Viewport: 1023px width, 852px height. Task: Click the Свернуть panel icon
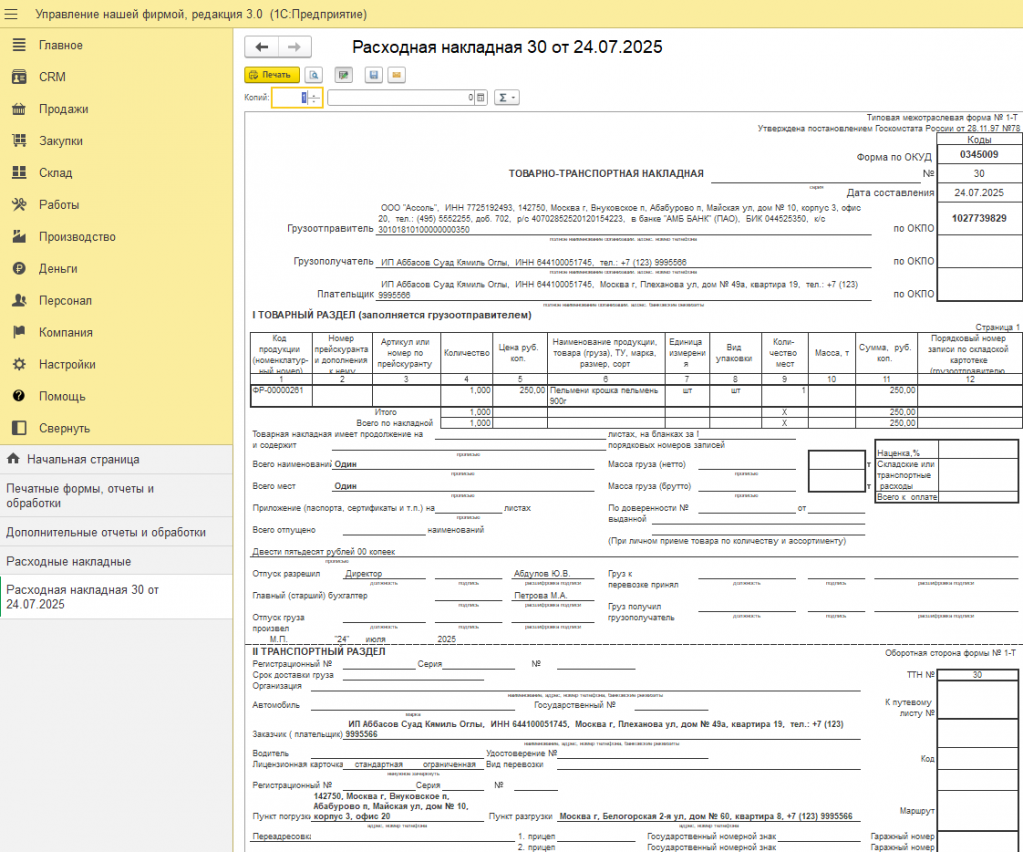coord(19,429)
